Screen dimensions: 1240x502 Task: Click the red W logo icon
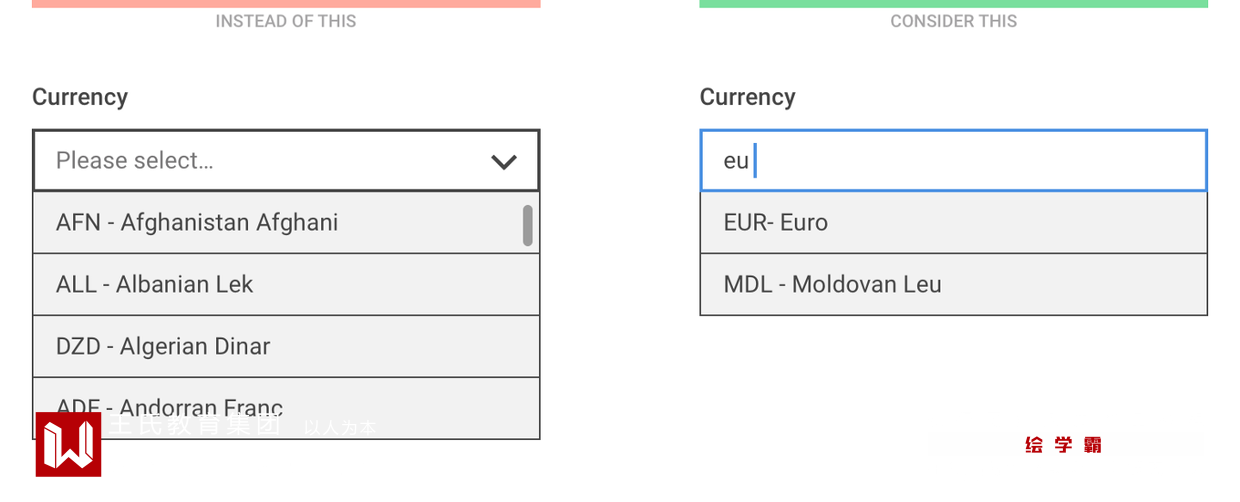pyautogui.click(x=68, y=444)
